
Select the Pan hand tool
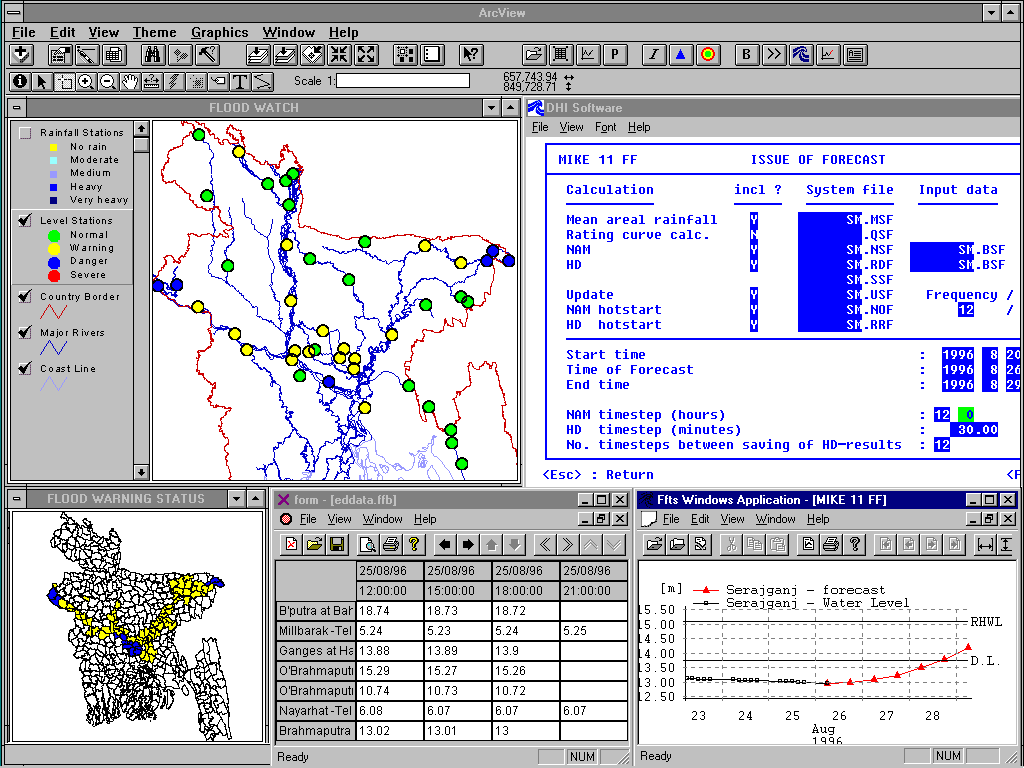point(131,82)
